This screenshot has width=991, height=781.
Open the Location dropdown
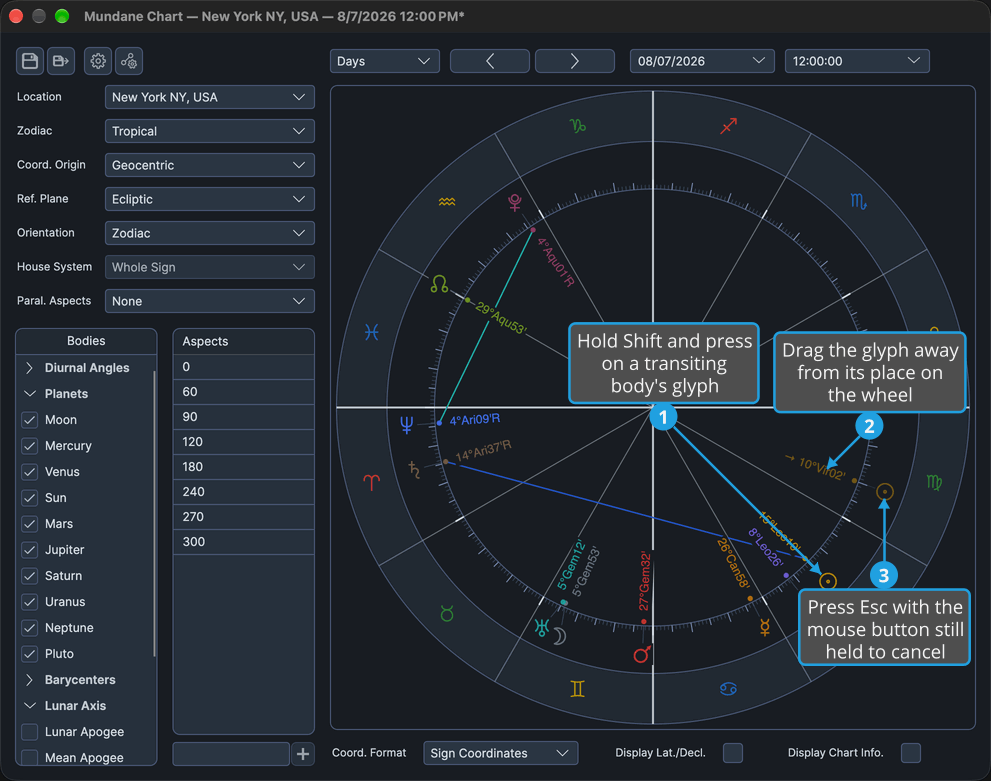(x=209, y=97)
